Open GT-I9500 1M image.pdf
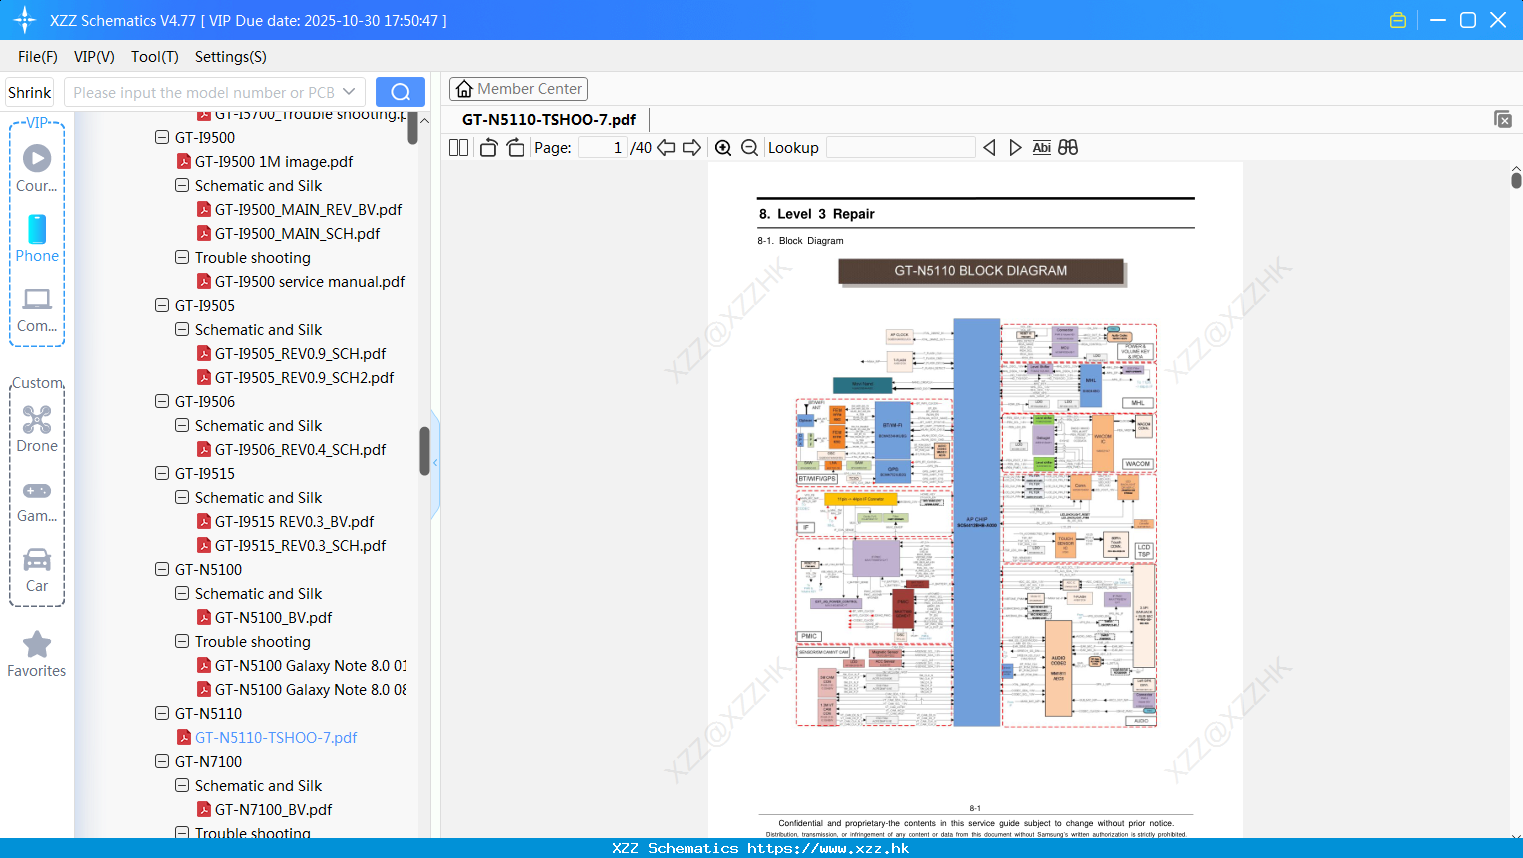This screenshot has height=858, width=1523. pos(274,161)
